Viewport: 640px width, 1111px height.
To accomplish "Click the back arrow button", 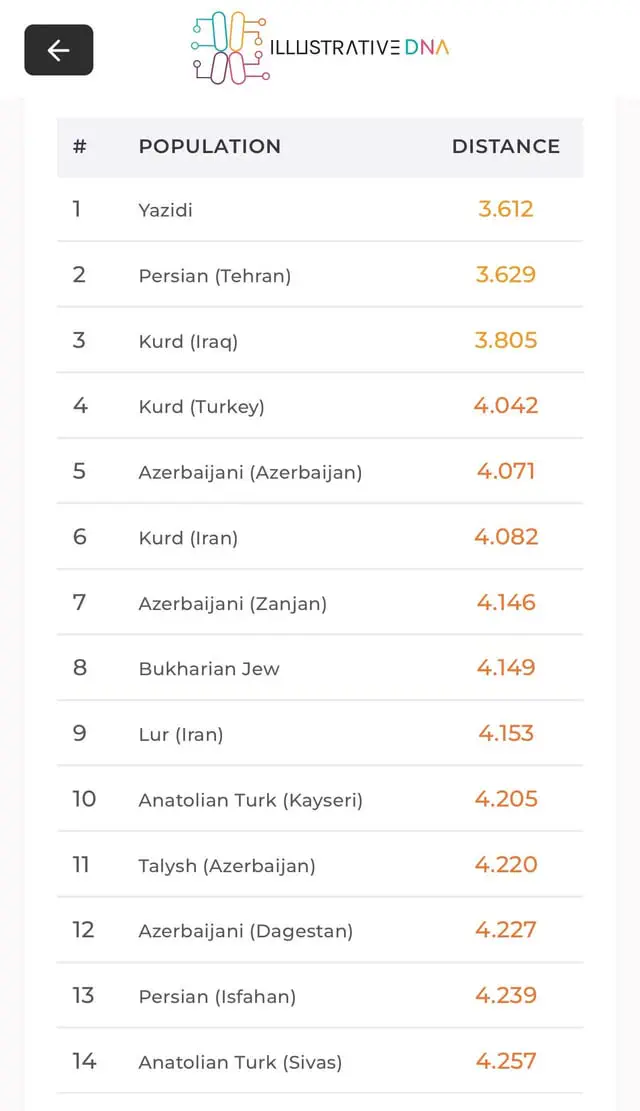I will 59,50.
